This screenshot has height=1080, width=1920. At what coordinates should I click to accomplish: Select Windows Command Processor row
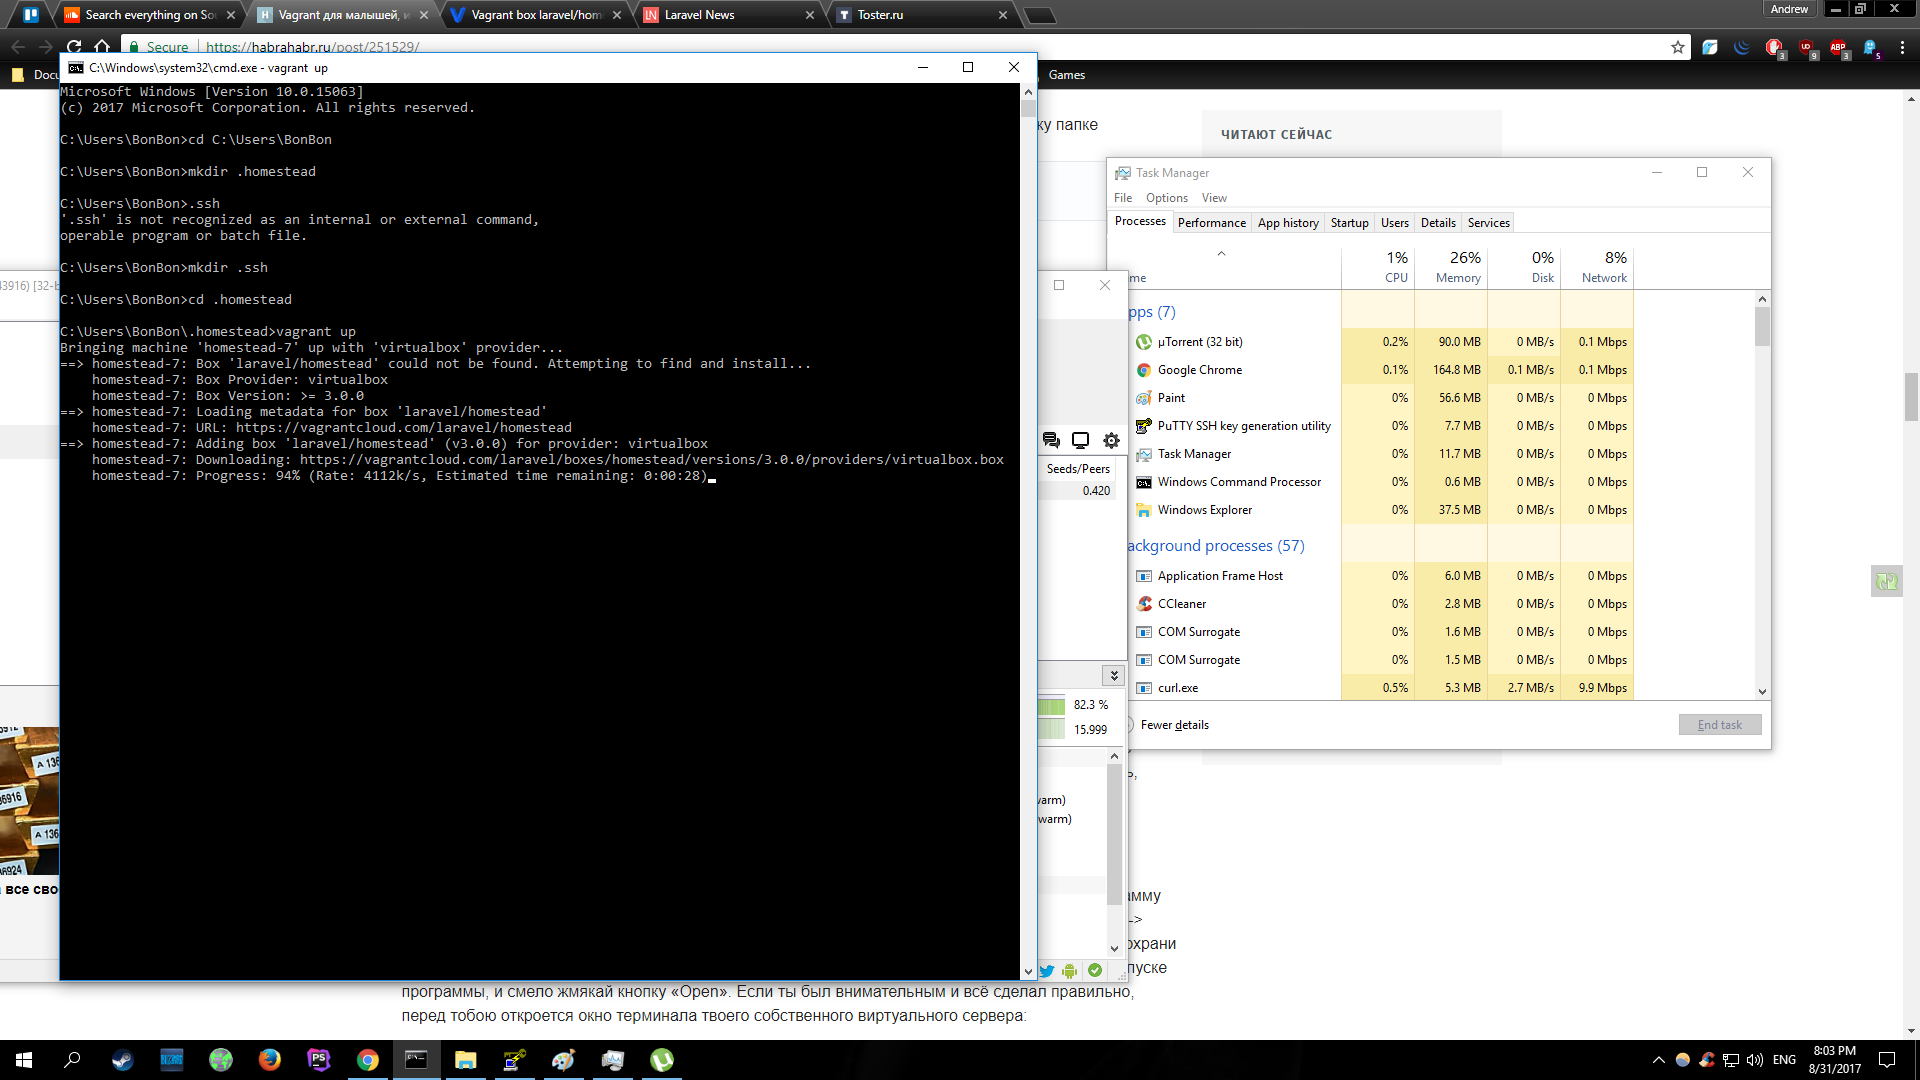[x=1380, y=482]
